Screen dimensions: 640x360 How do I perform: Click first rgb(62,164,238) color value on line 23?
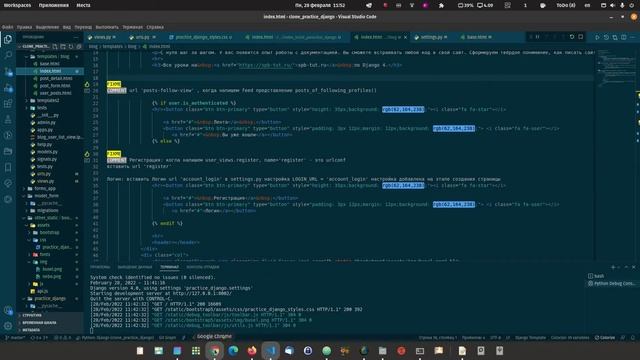[403, 109]
